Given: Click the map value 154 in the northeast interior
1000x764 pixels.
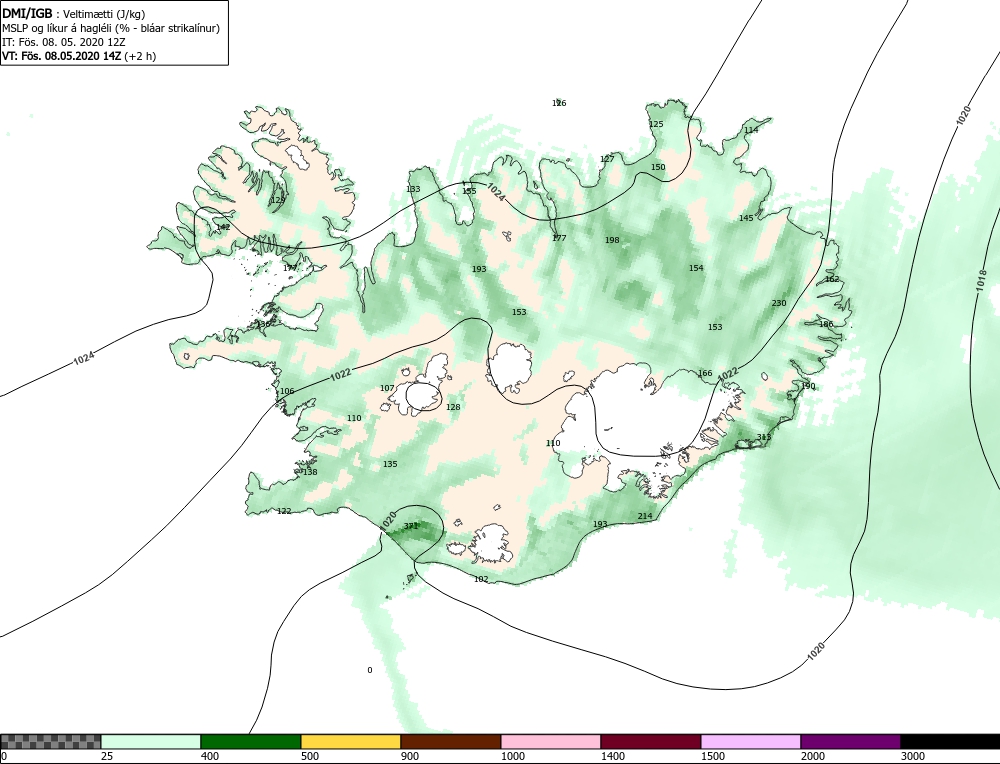Looking at the screenshot, I should (696, 268).
